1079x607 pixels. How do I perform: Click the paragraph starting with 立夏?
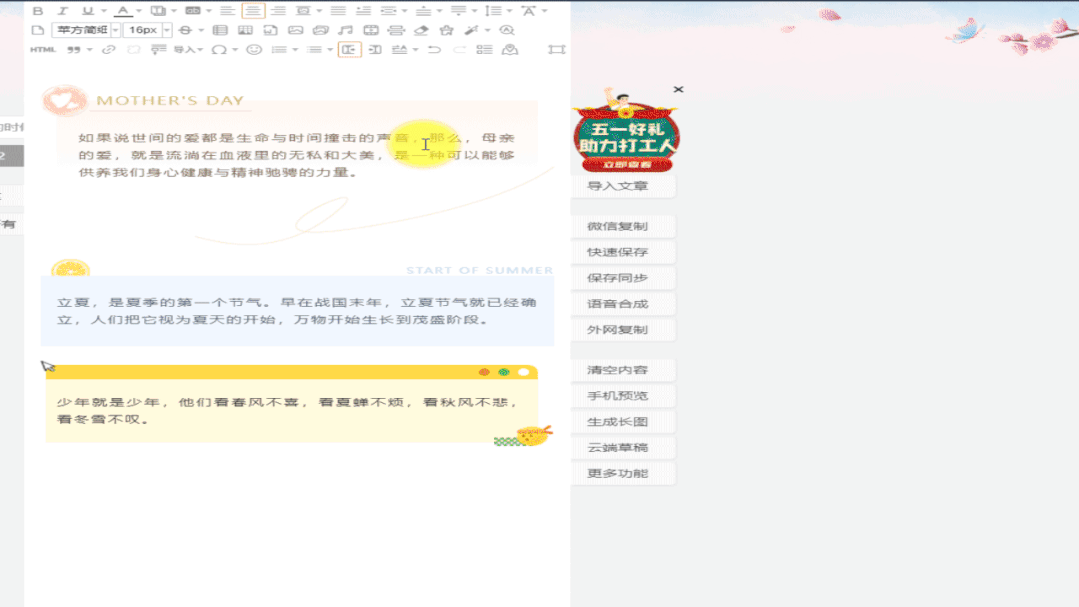[297, 311]
